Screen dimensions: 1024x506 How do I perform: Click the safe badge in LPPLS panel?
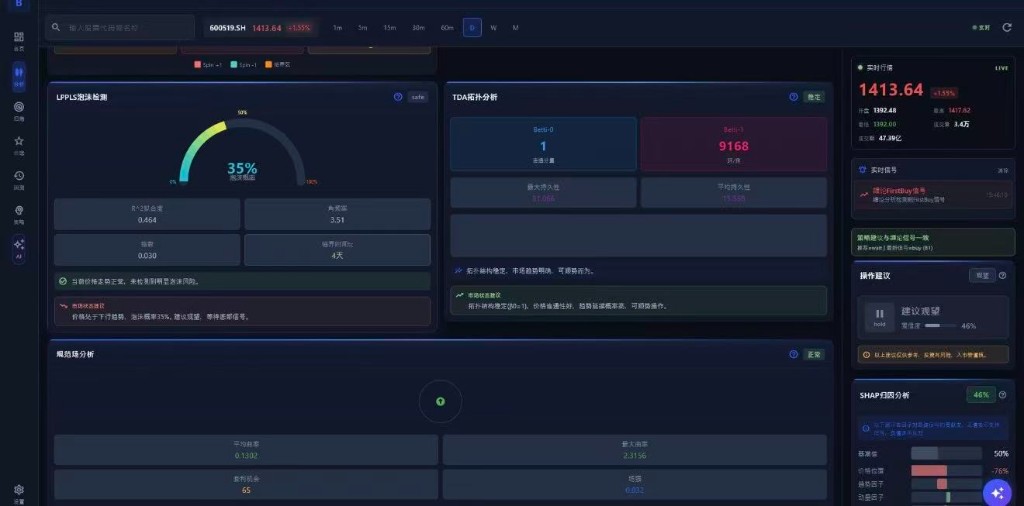[418, 97]
